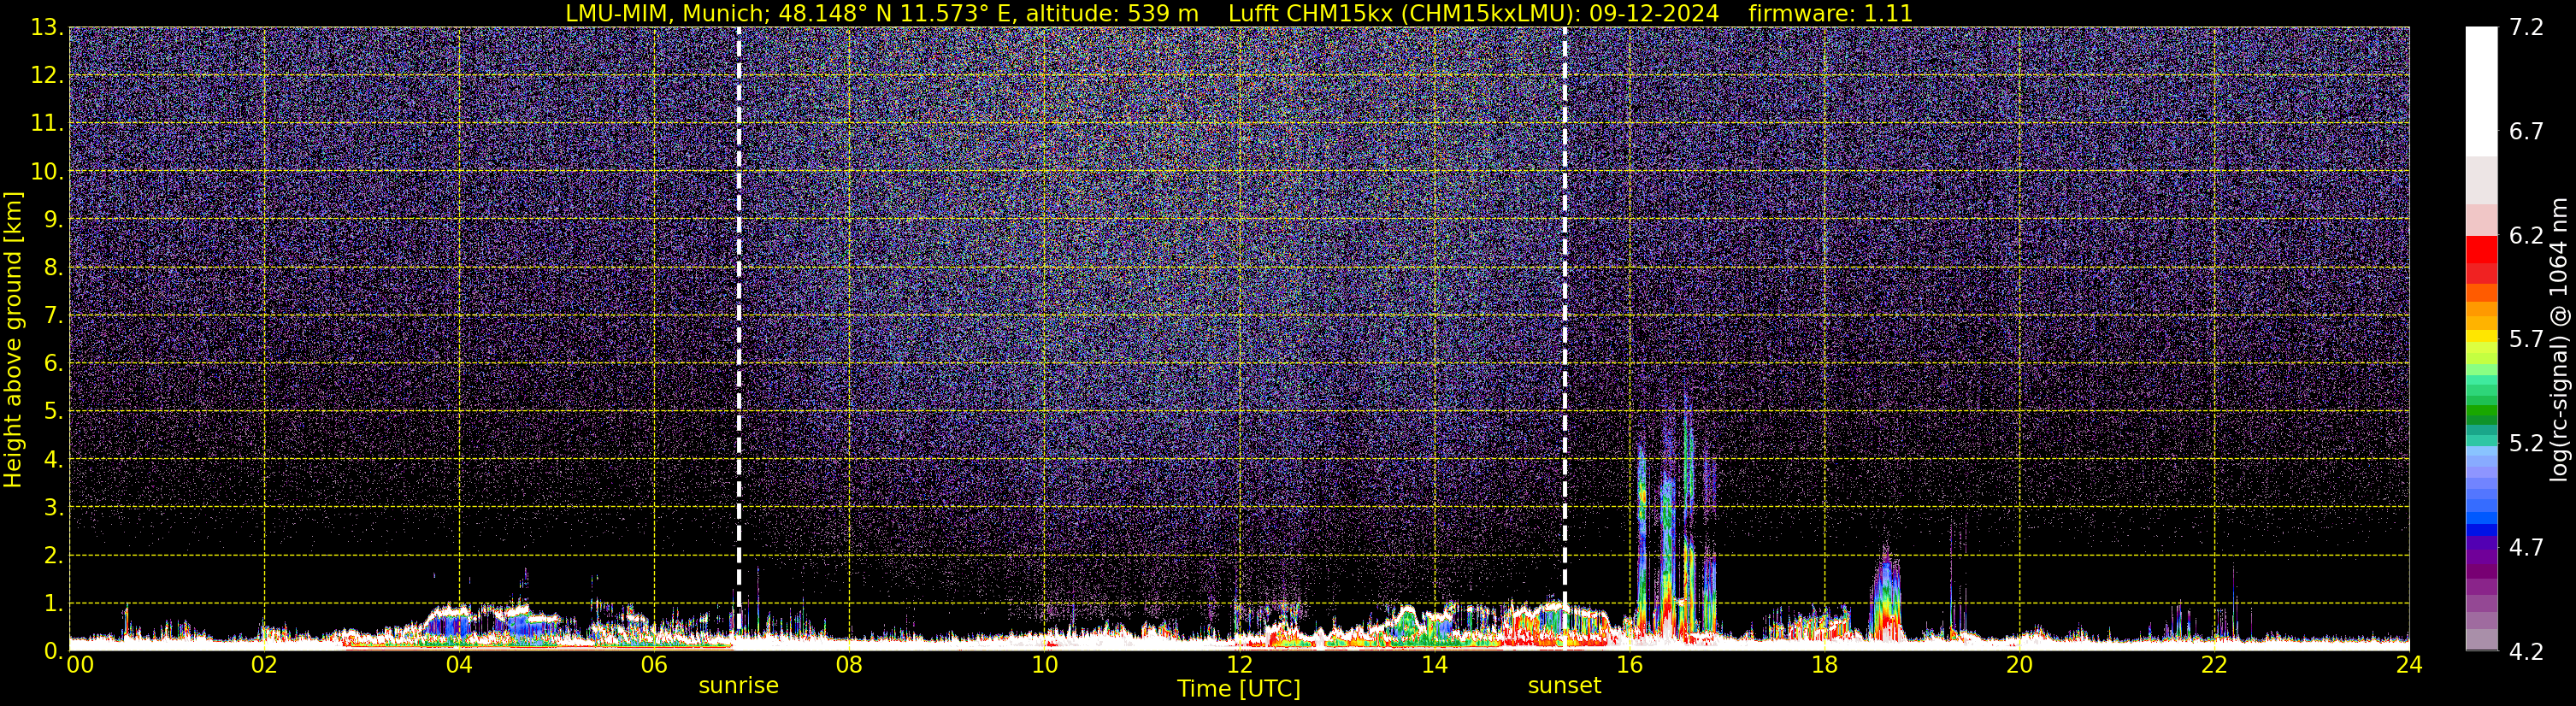
Task: Click y-axis tick label 0.
Action: pyautogui.click(x=53, y=651)
